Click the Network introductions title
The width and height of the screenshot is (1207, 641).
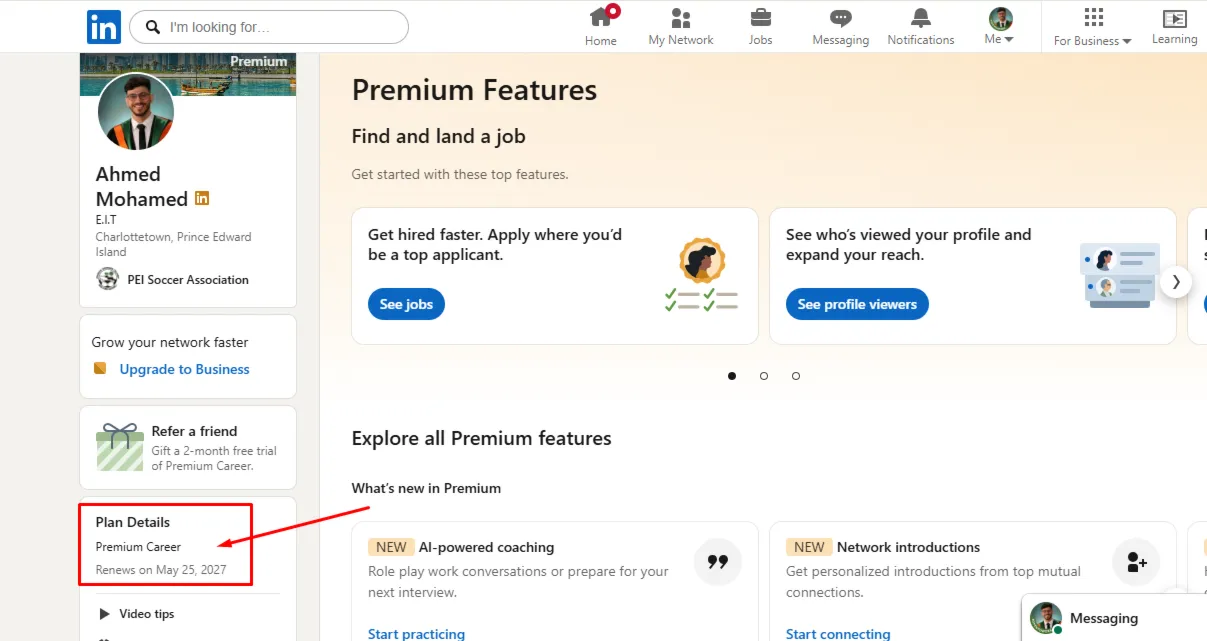pos(908,547)
